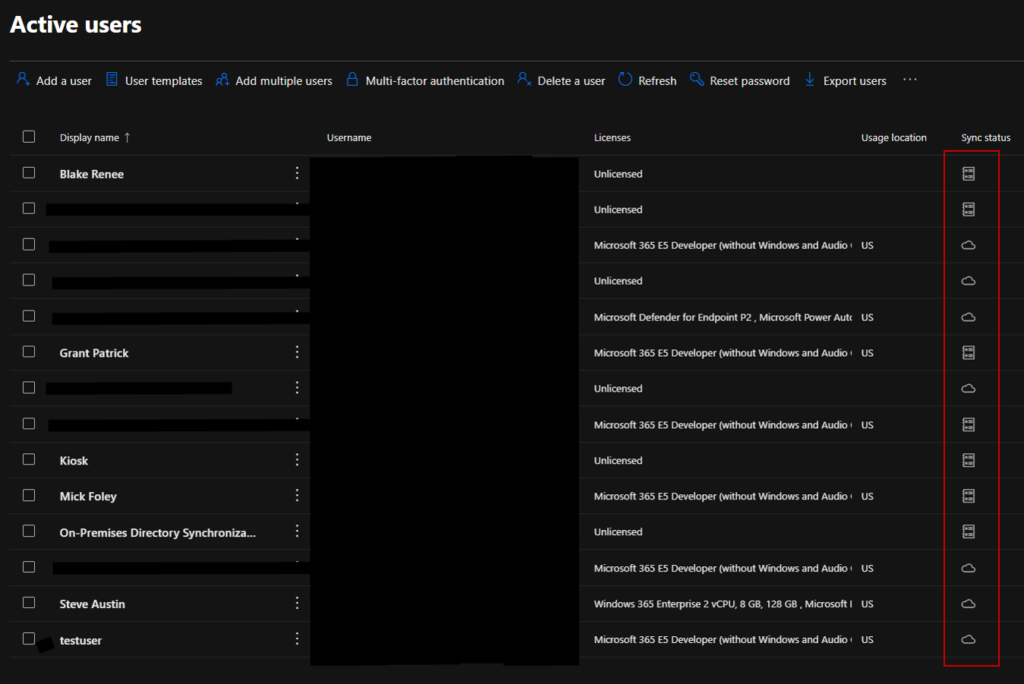The image size is (1024, 684).
Task: Open the testuser user profile
Action: (80, 640)
